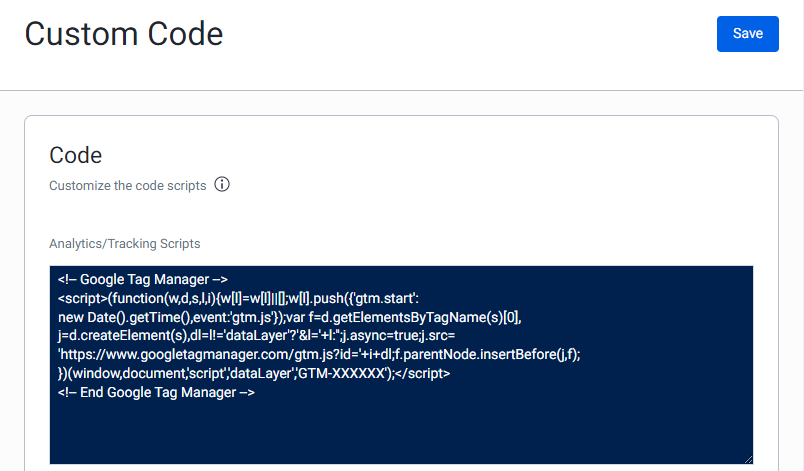Select the Code section heading
The height and width of the screenshot is (471, 804).
point(76,155)
